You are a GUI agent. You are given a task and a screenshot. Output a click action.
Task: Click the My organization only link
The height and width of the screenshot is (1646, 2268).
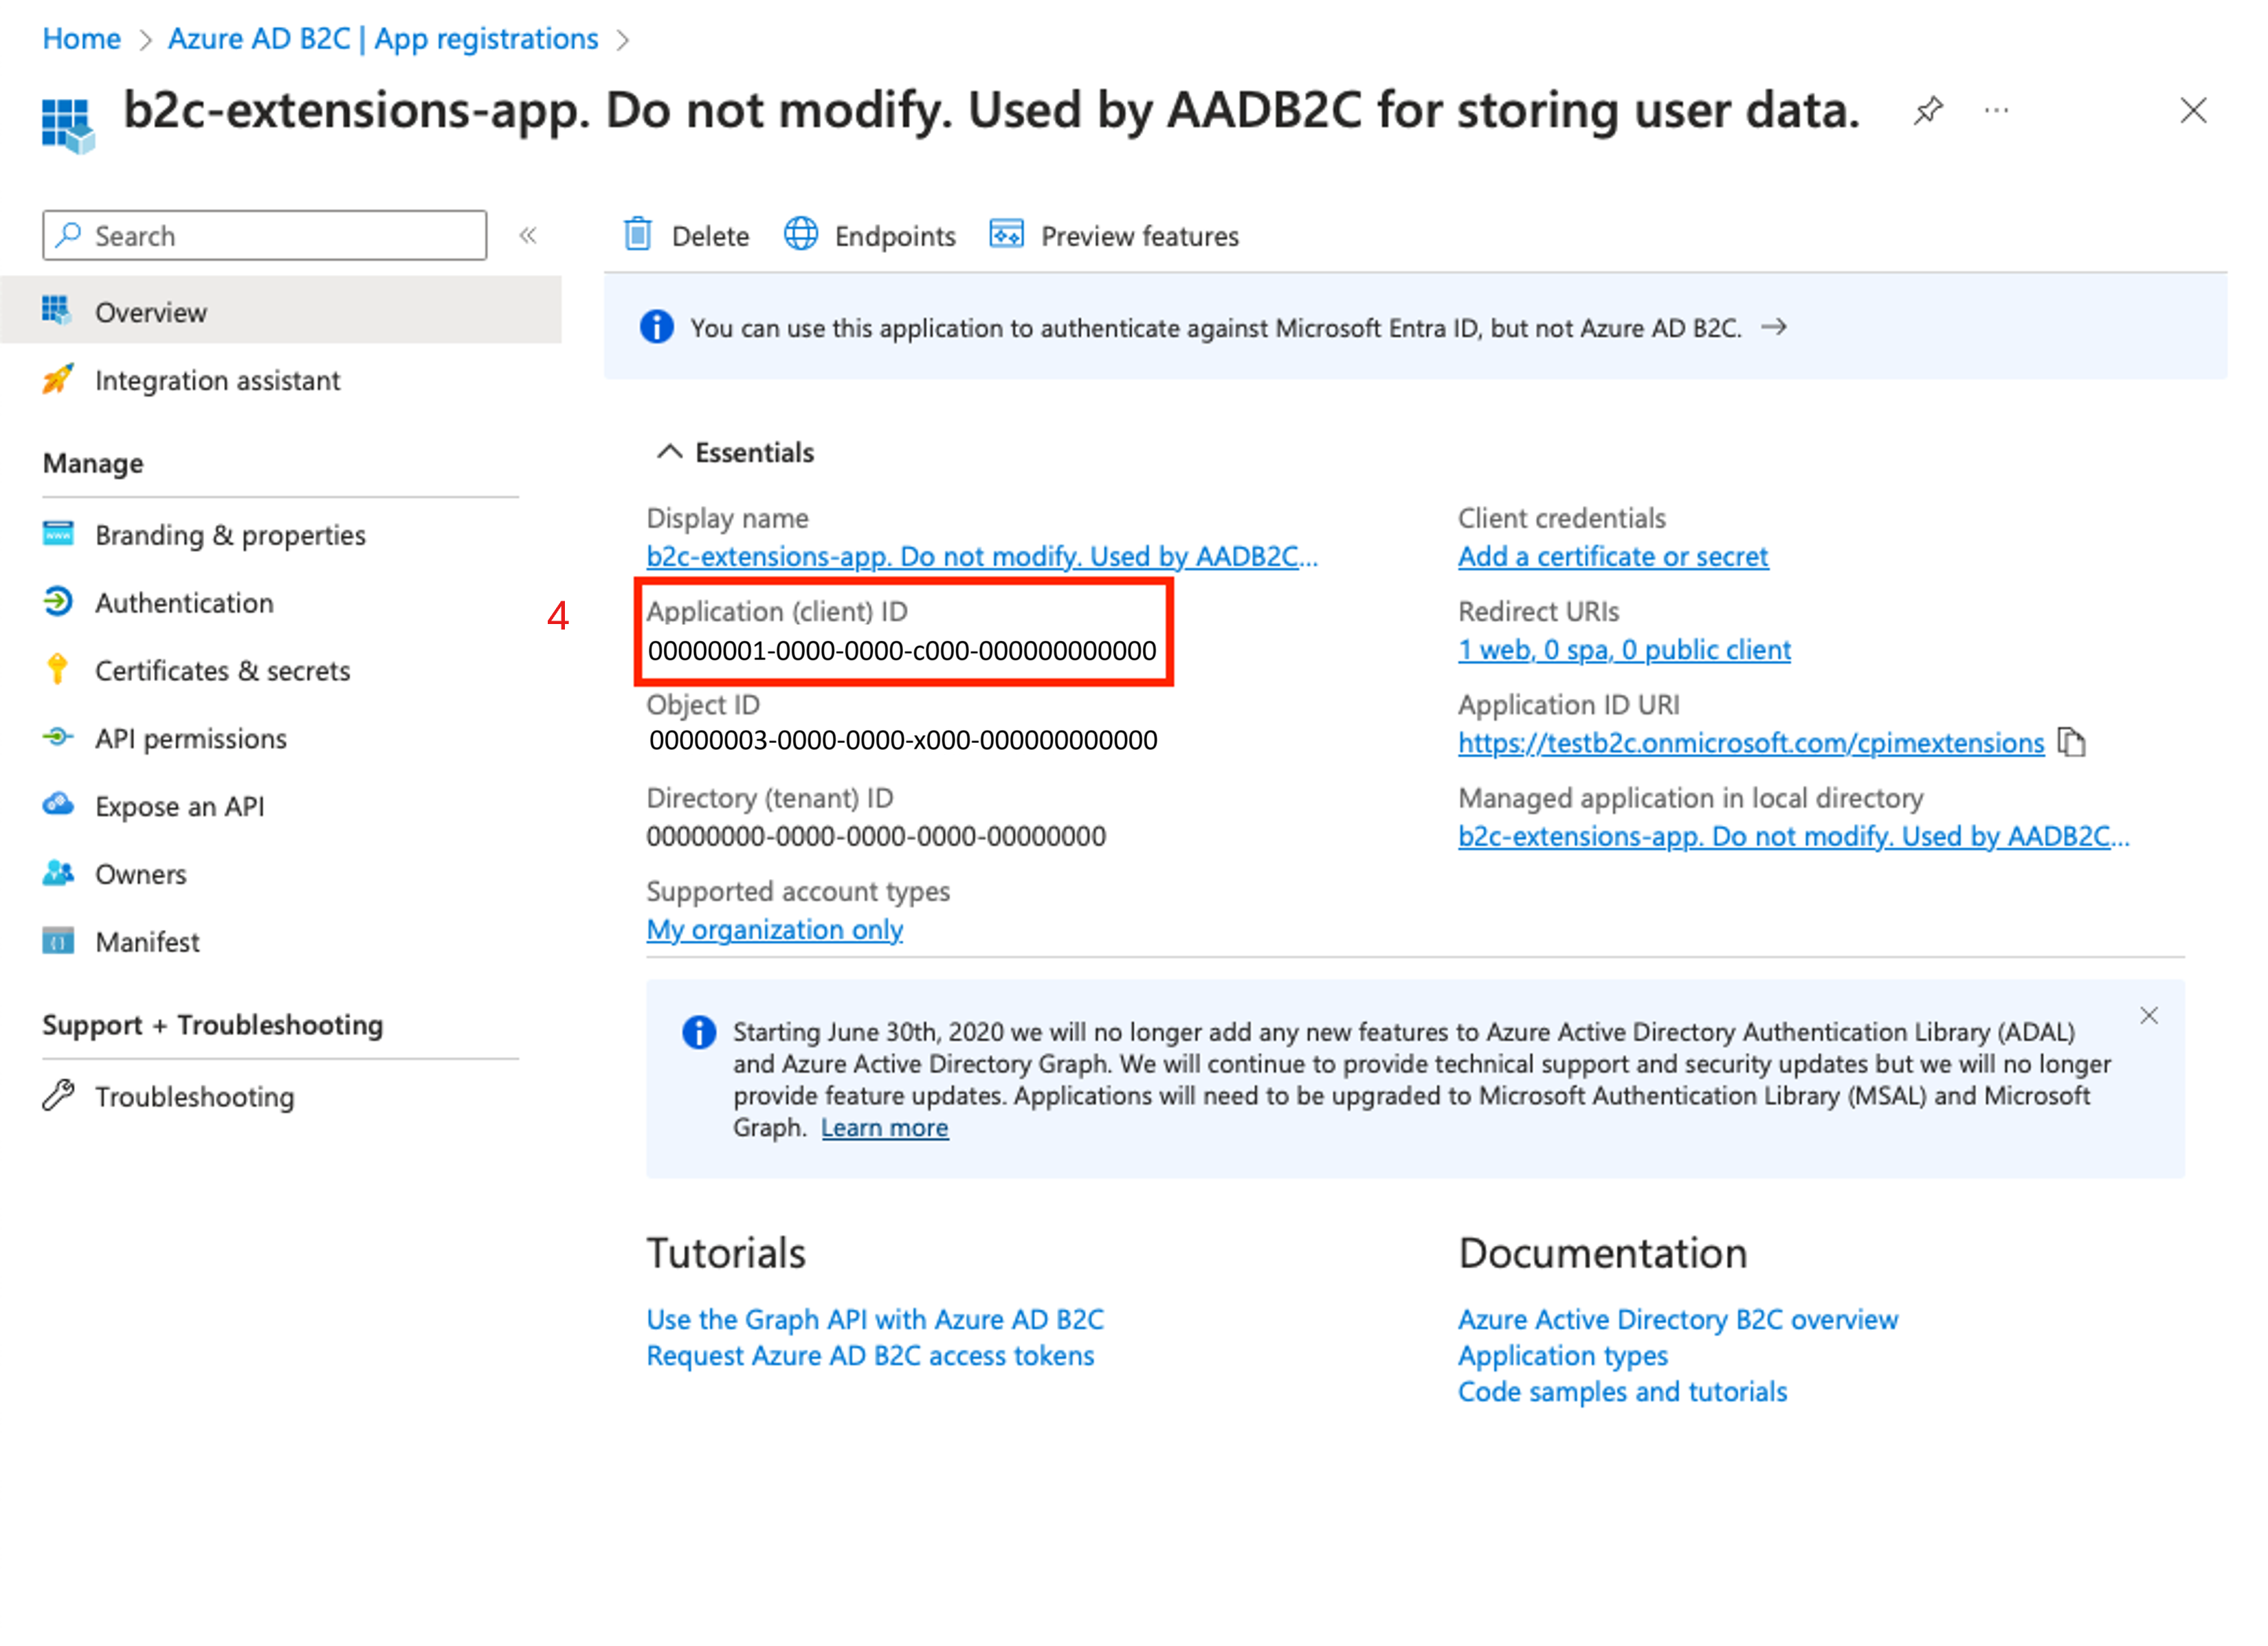point(774,930)
